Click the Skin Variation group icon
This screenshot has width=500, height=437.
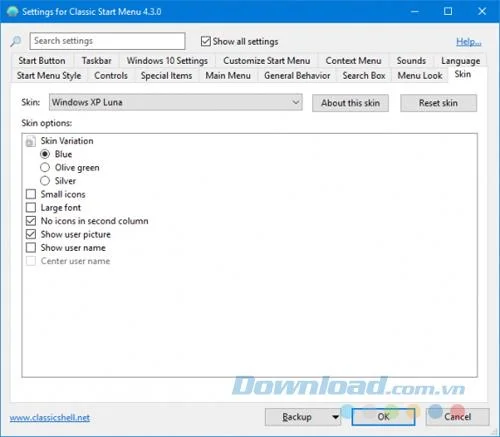pyautogui.click(x=30, y=141)
